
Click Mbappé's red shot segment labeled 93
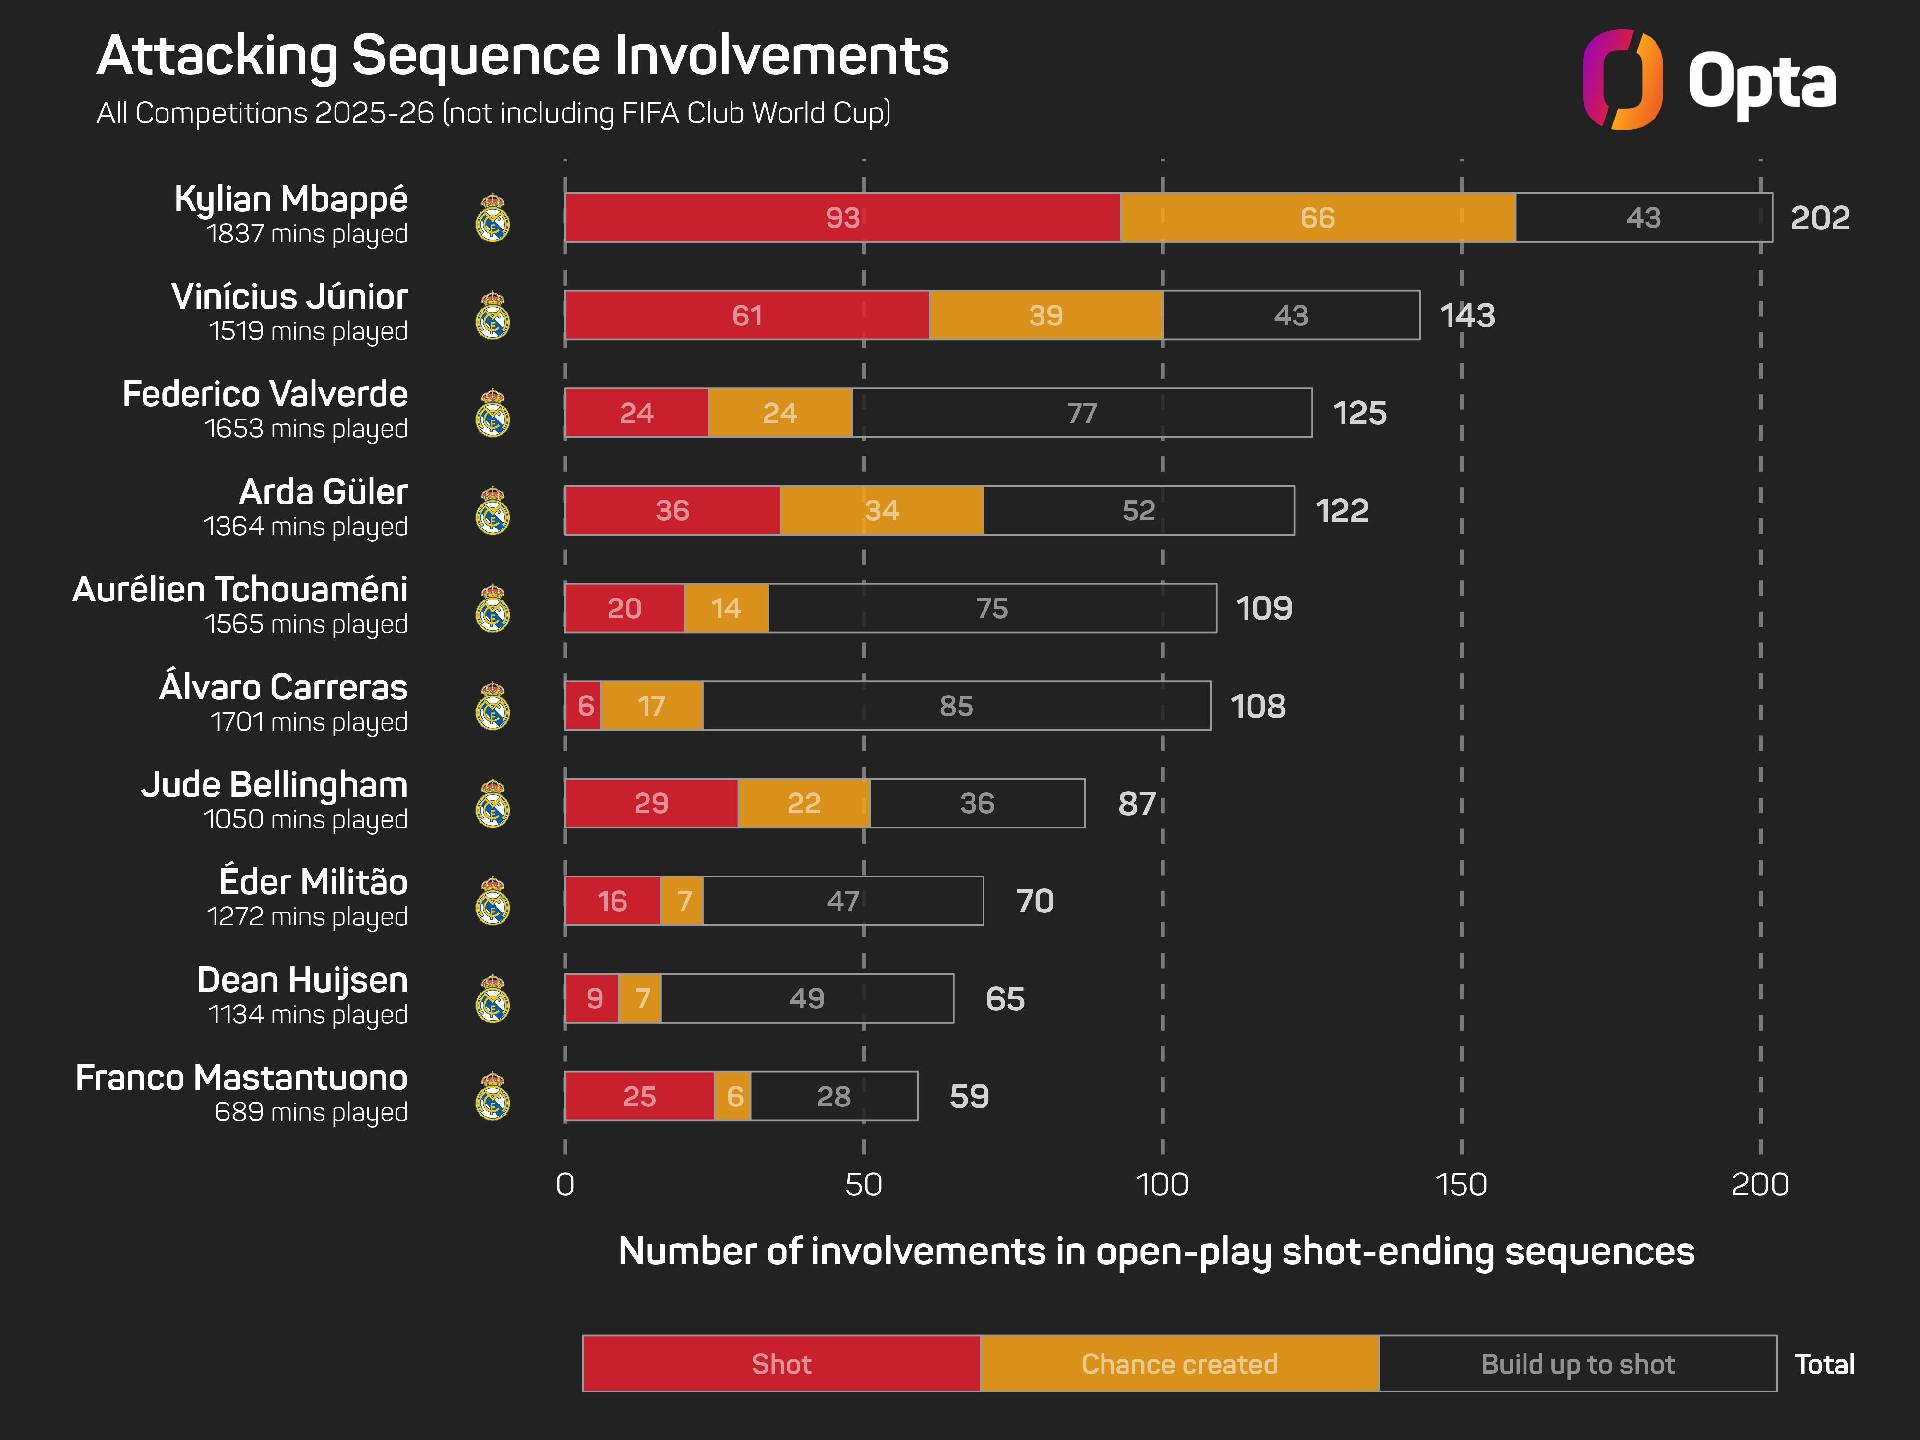point(842,218)
